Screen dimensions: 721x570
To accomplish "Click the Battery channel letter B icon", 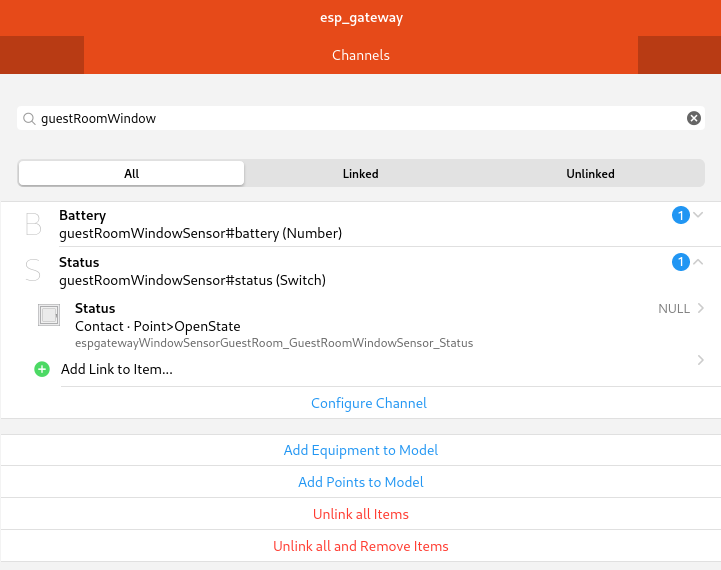I will [x=33, y=225].
